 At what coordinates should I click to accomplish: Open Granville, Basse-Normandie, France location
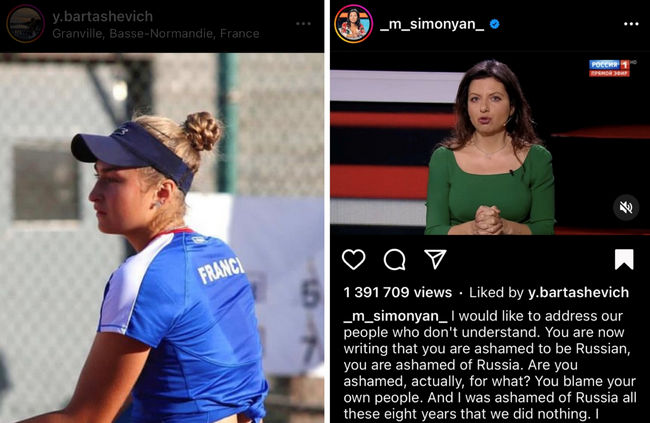[x=156, y=33]
